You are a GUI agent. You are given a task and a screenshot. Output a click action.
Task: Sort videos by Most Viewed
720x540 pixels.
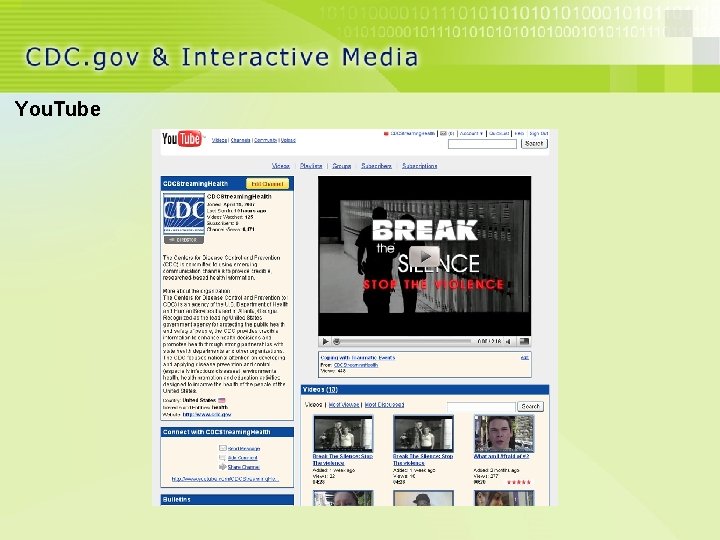click(x=344, y=405)
